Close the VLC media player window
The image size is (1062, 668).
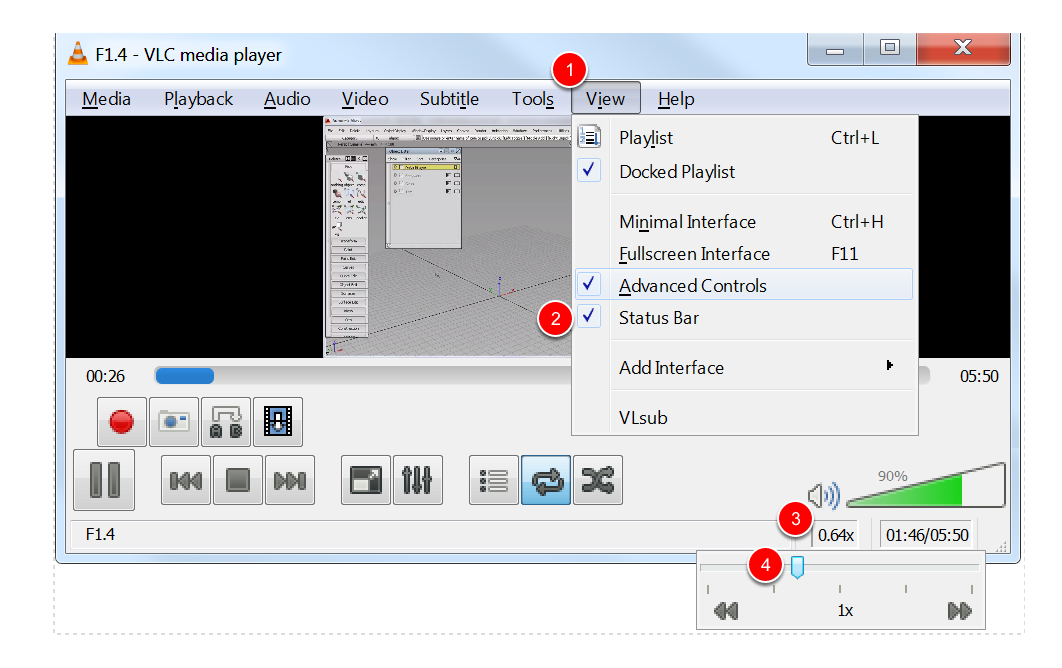963,48
